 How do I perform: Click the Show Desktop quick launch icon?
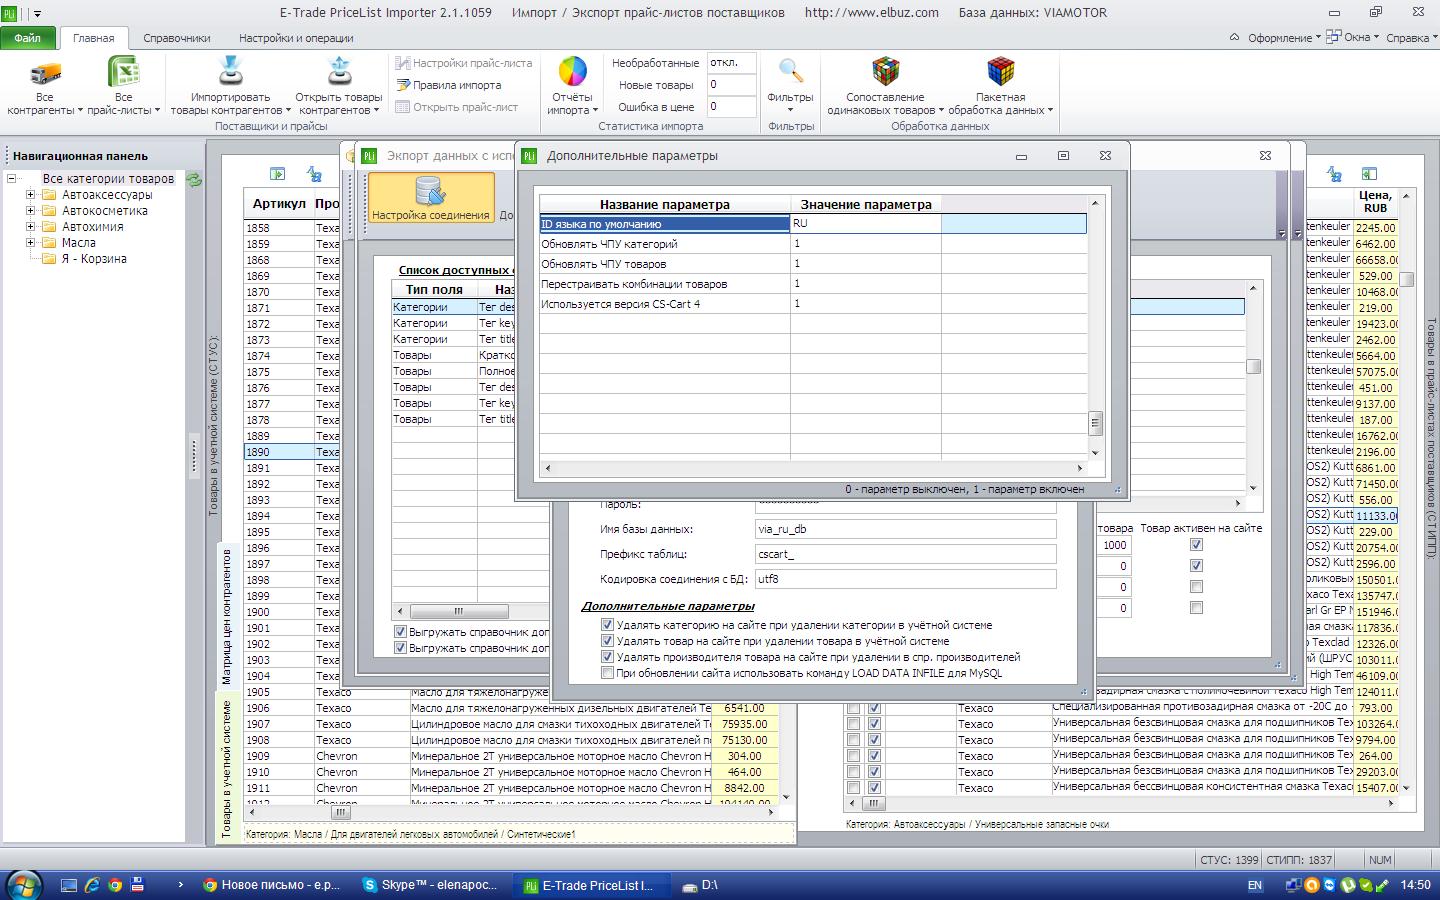click(x=69, y=885)
